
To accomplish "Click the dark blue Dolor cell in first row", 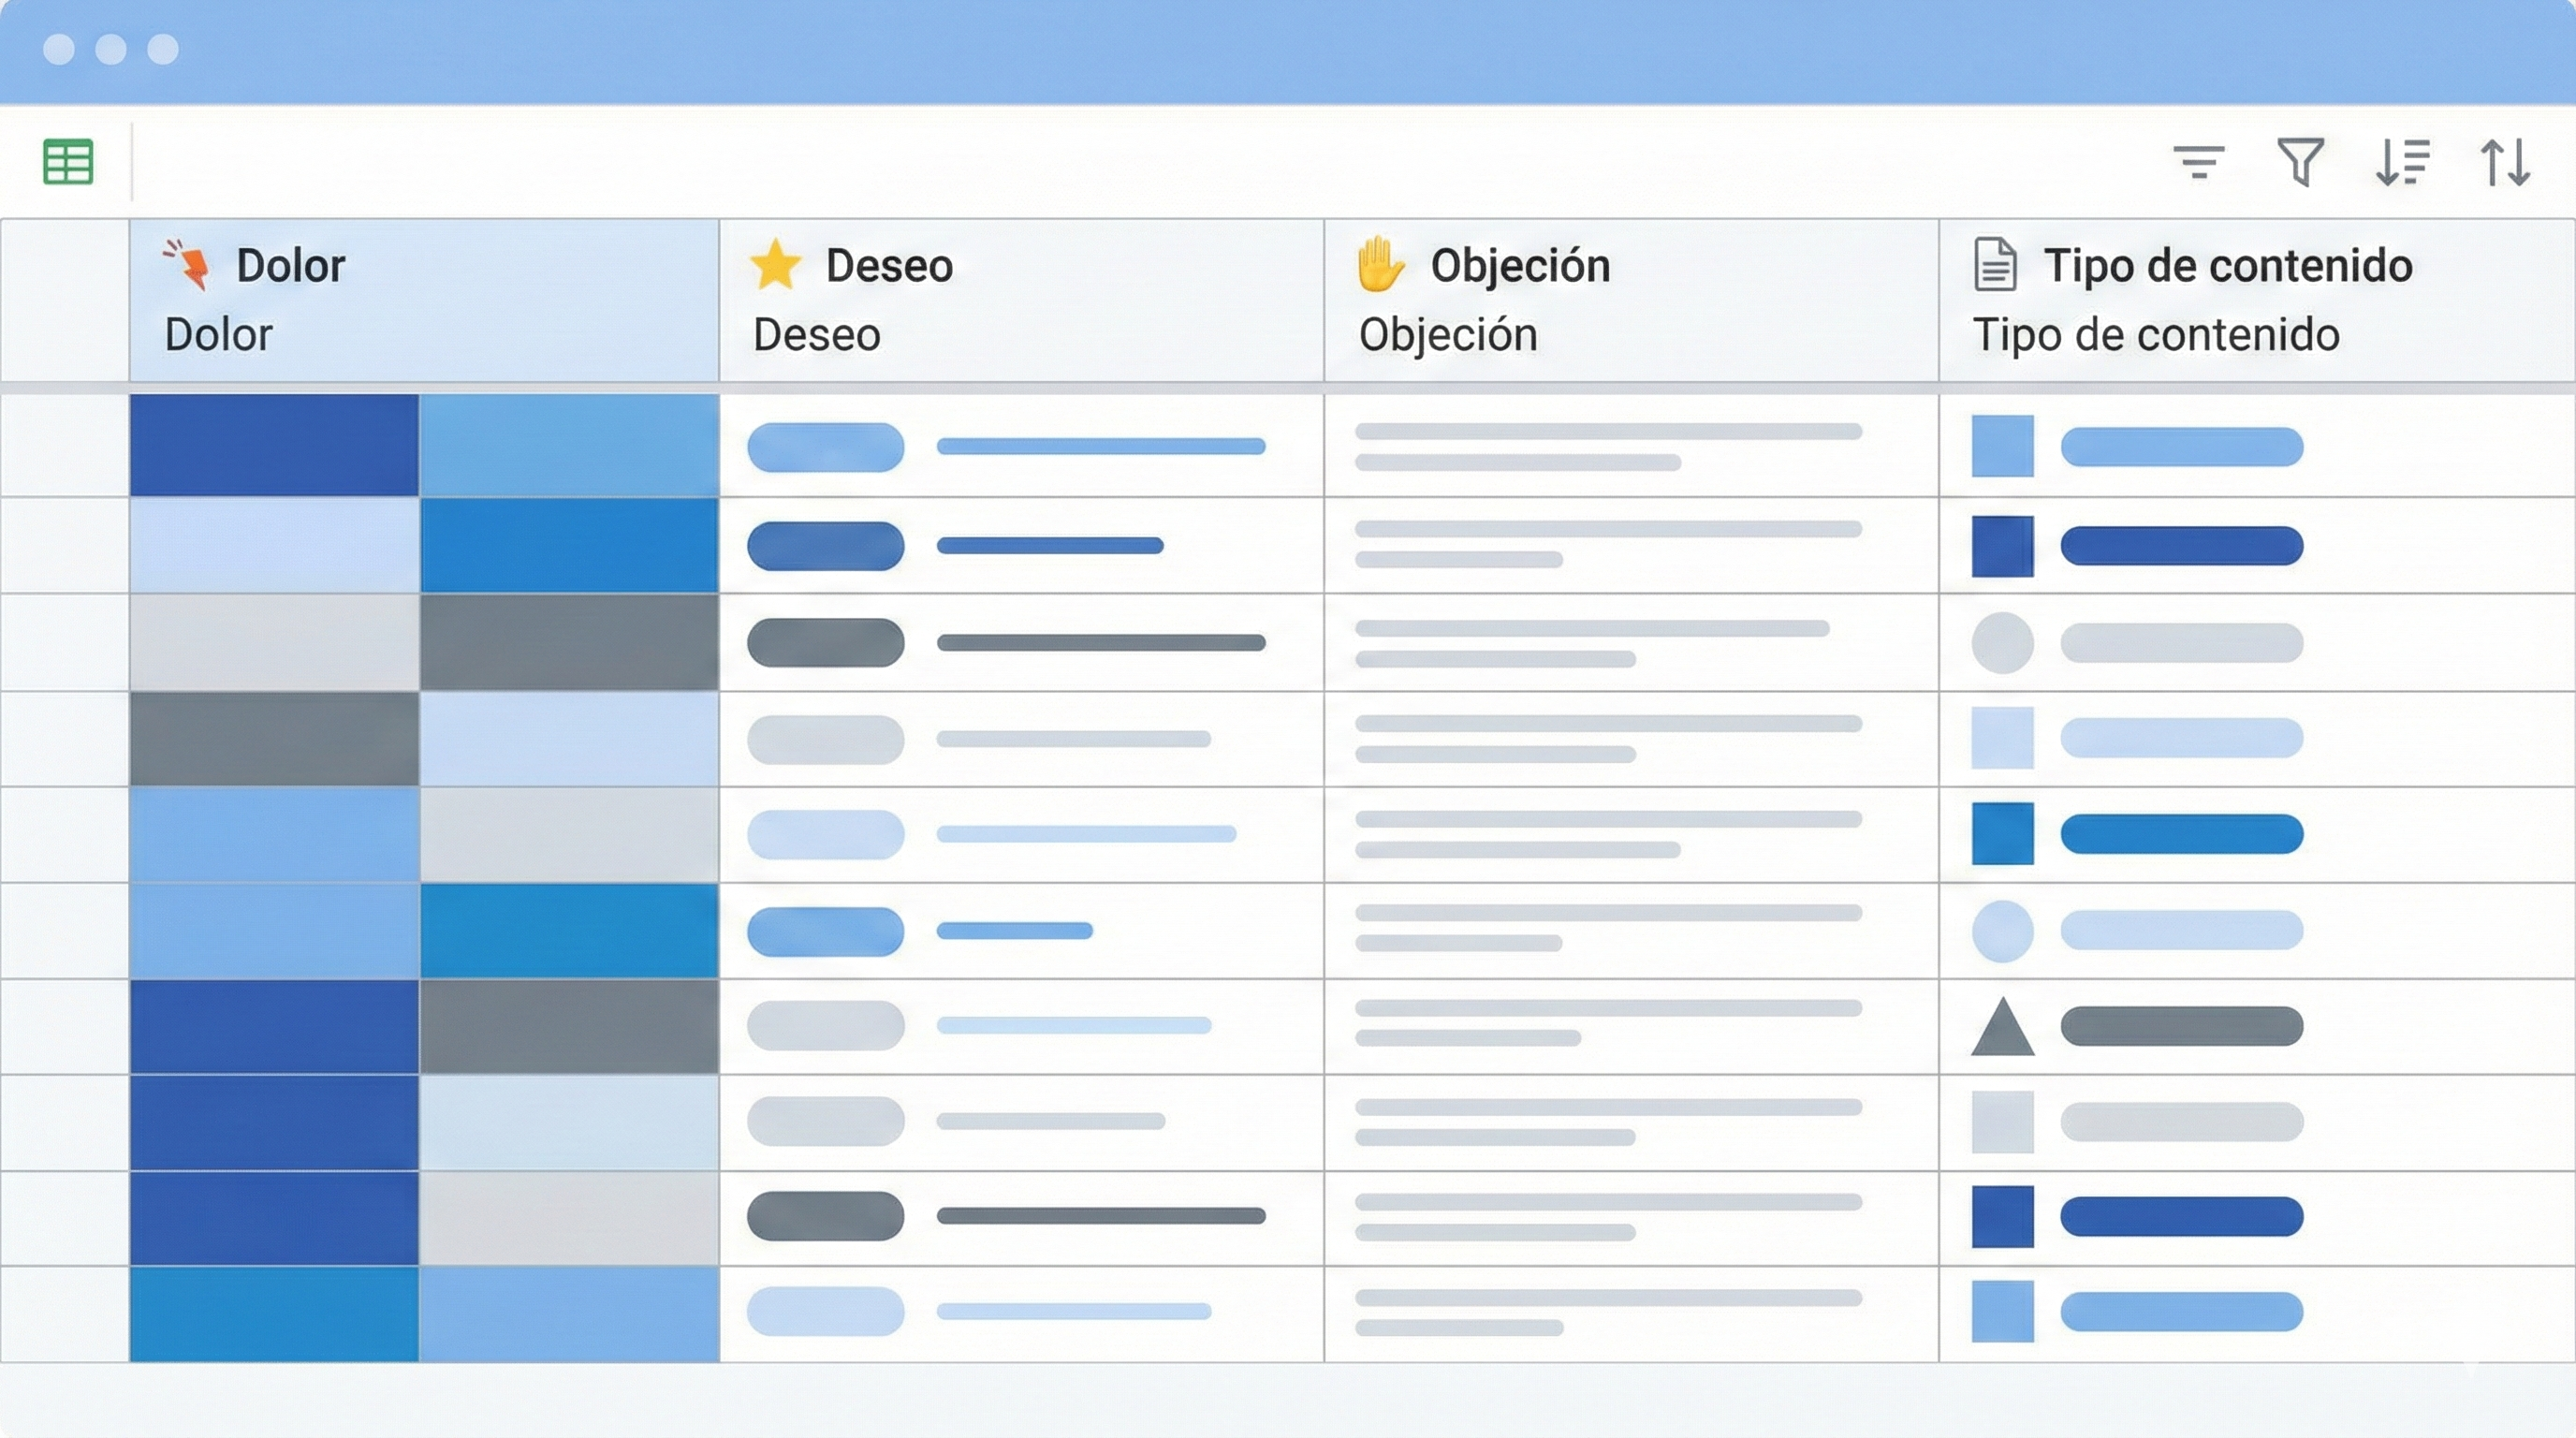I will (274, 445).
